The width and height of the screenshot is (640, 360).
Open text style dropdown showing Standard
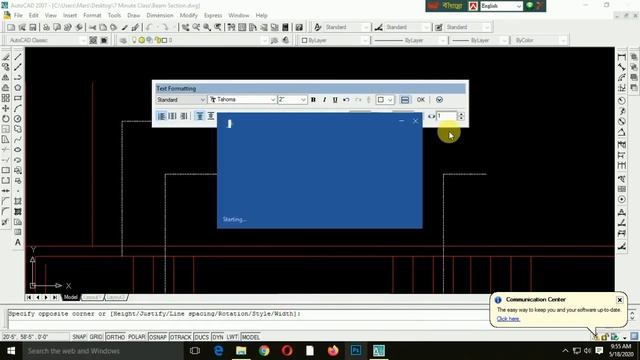pyautogui.click(x=181, y=100)
